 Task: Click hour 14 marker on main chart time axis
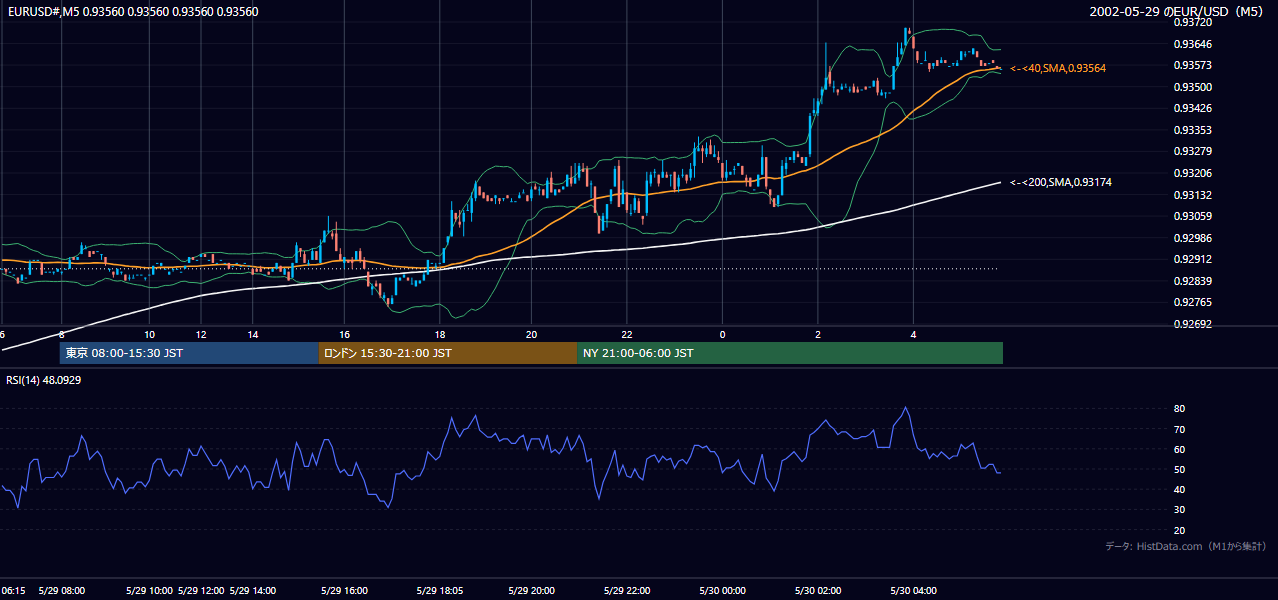pos(253,334)
